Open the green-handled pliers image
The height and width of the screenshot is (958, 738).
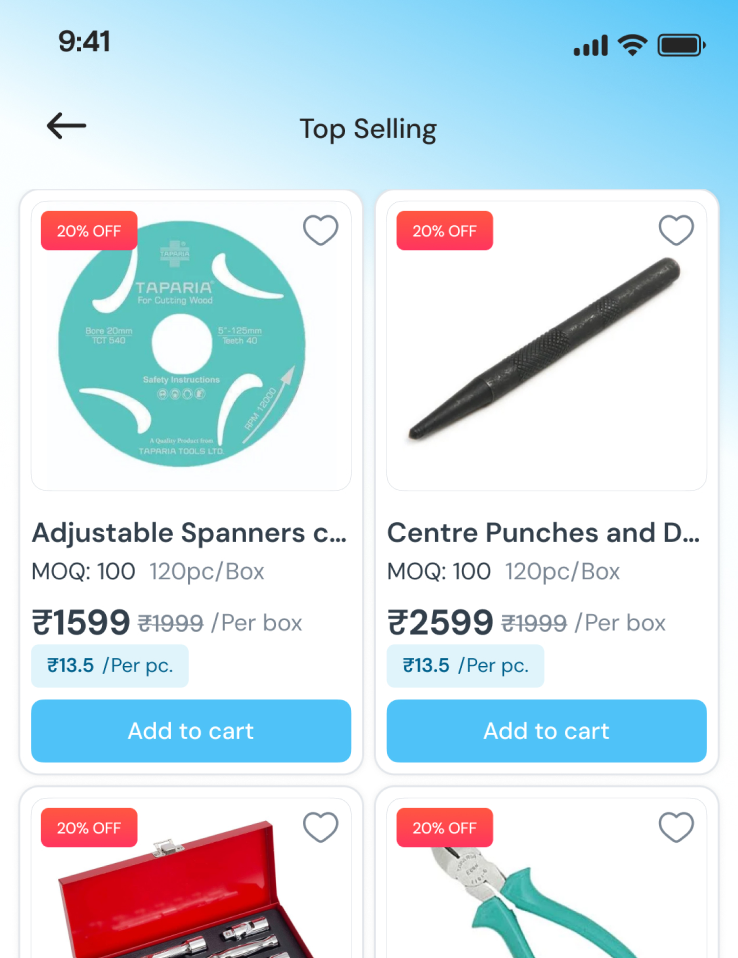[x=546, y=900]
